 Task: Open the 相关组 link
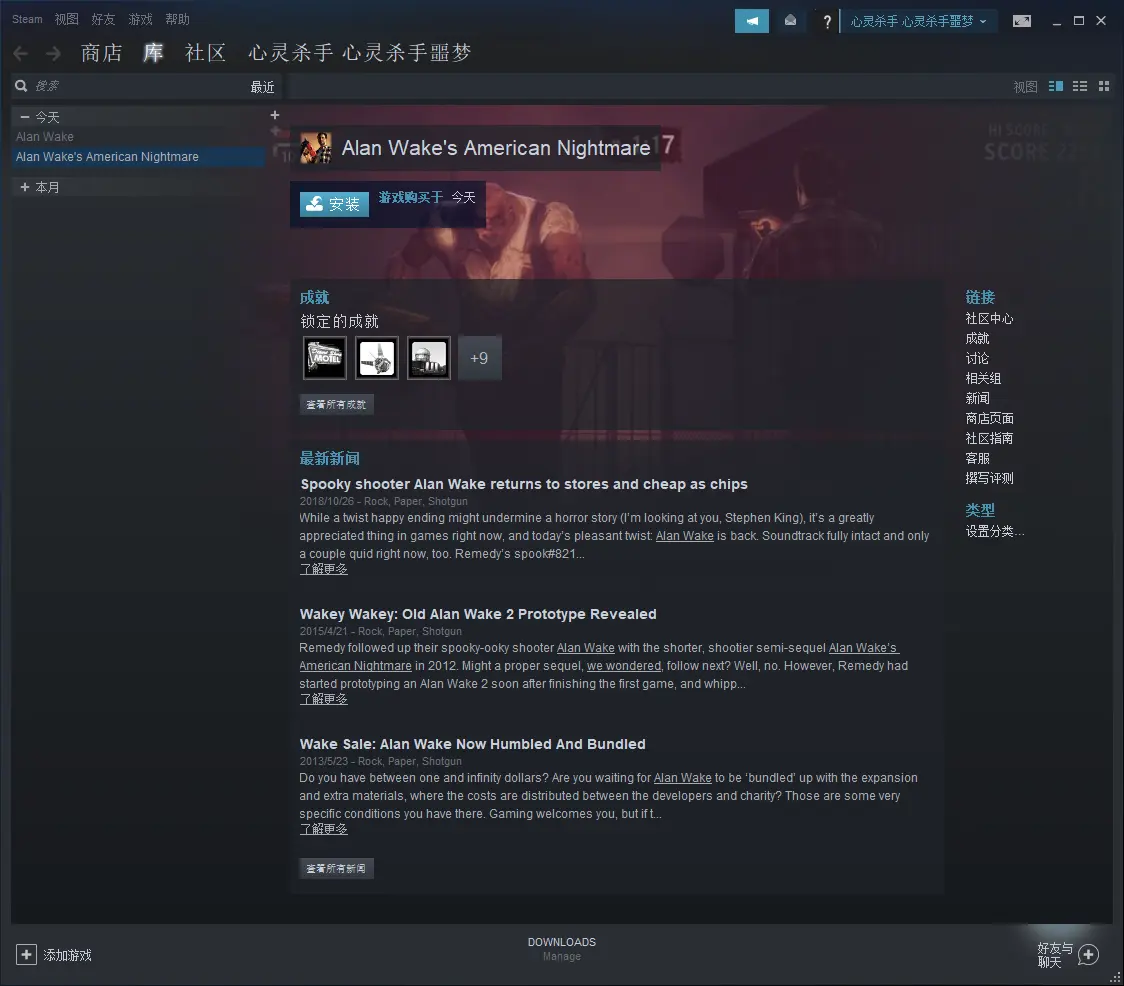pos(983,379)
